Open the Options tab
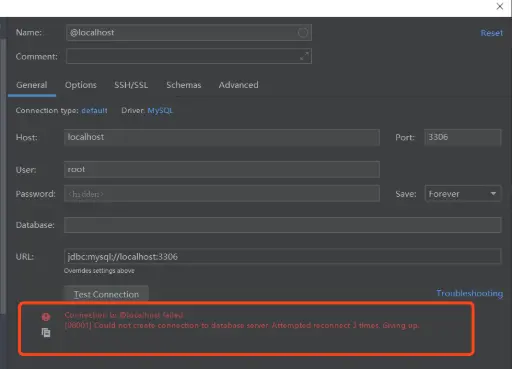Viewport: 514px width, 369px height. (81, 85)
